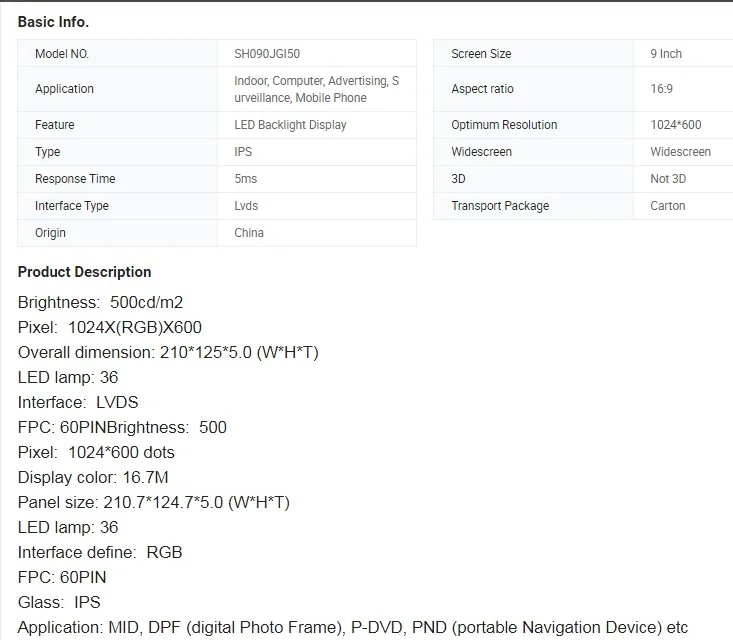Click the Brightness 500cd/m2 description line

(x=101, y=302)
